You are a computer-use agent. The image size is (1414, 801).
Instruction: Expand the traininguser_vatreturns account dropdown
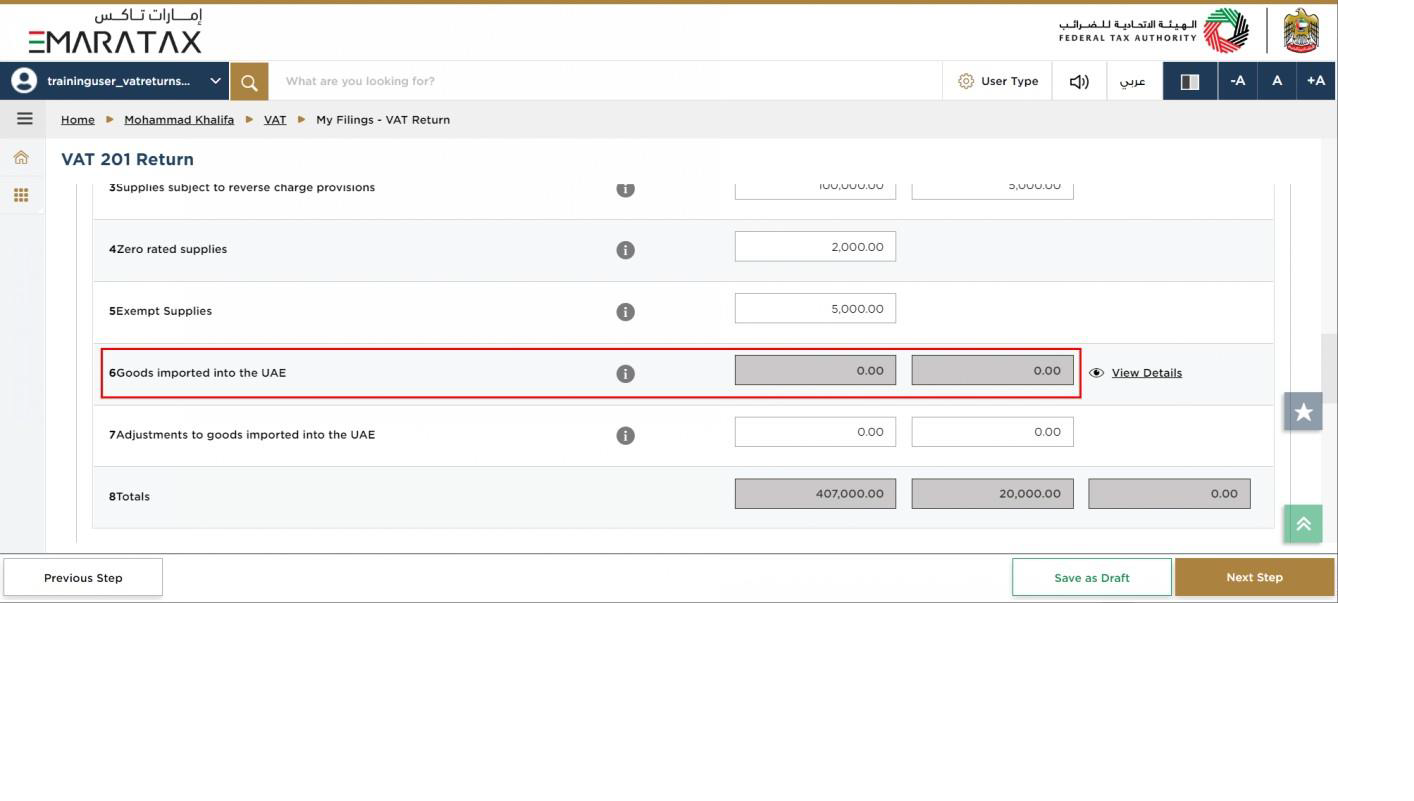[x=215, y=81]
